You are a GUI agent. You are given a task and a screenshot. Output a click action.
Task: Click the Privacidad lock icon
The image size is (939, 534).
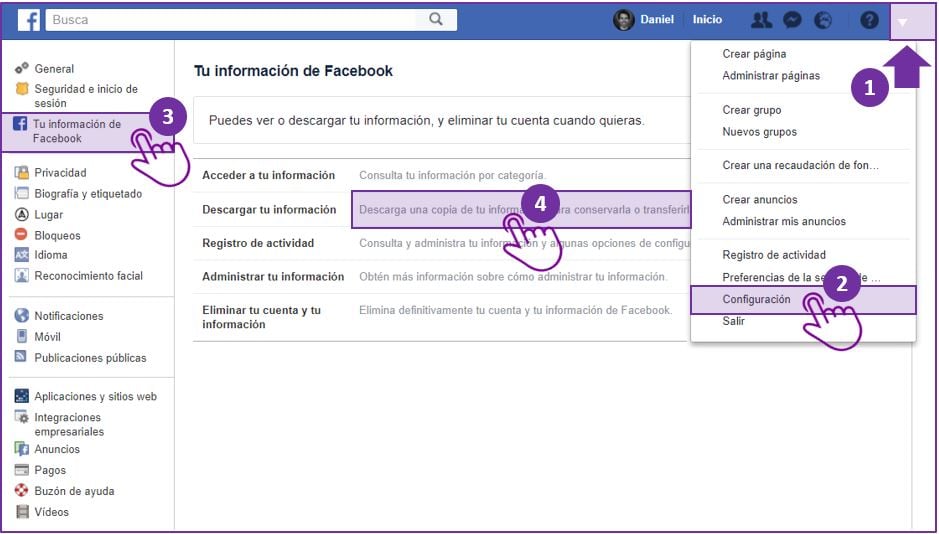(22, 172)
